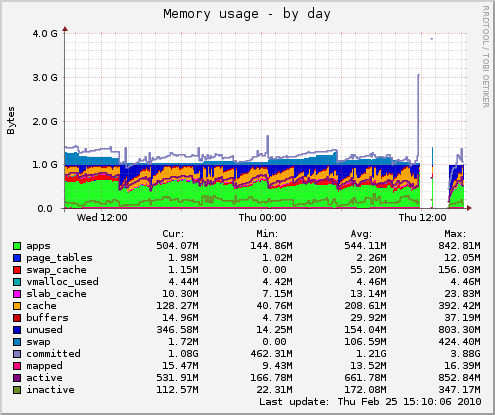Click the lavender committed legend swatch
This screenshot has width=495, height=415.
click(17, 354)
